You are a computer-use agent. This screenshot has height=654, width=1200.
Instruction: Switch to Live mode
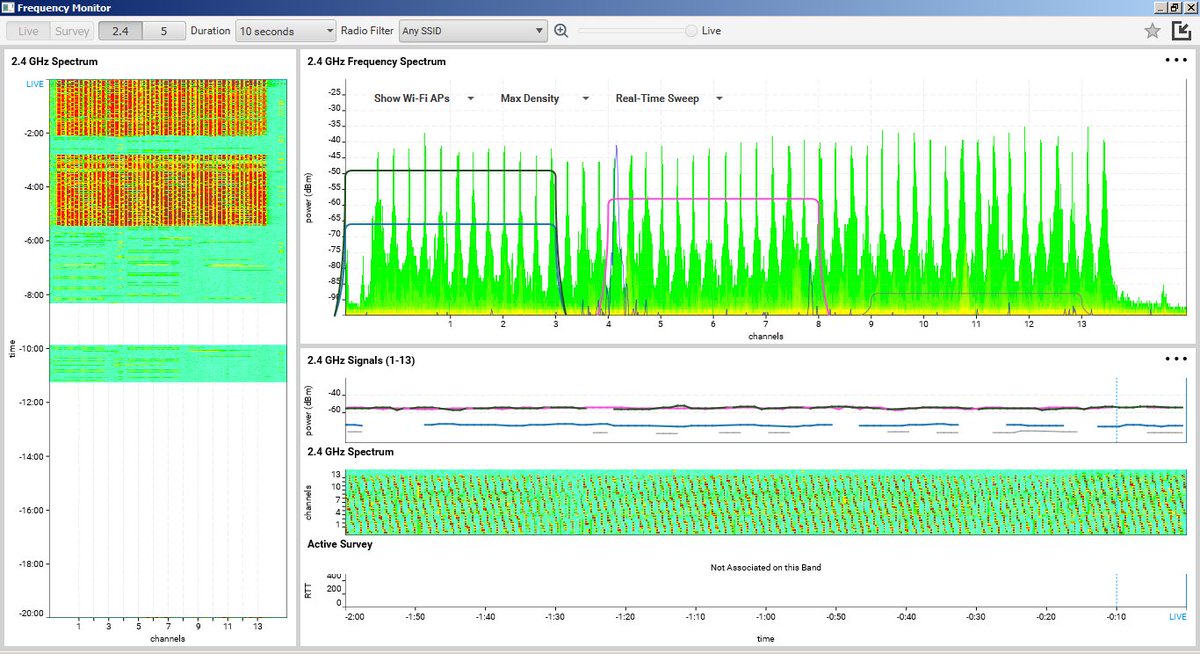pyautogui.click(x=30, y=31)
